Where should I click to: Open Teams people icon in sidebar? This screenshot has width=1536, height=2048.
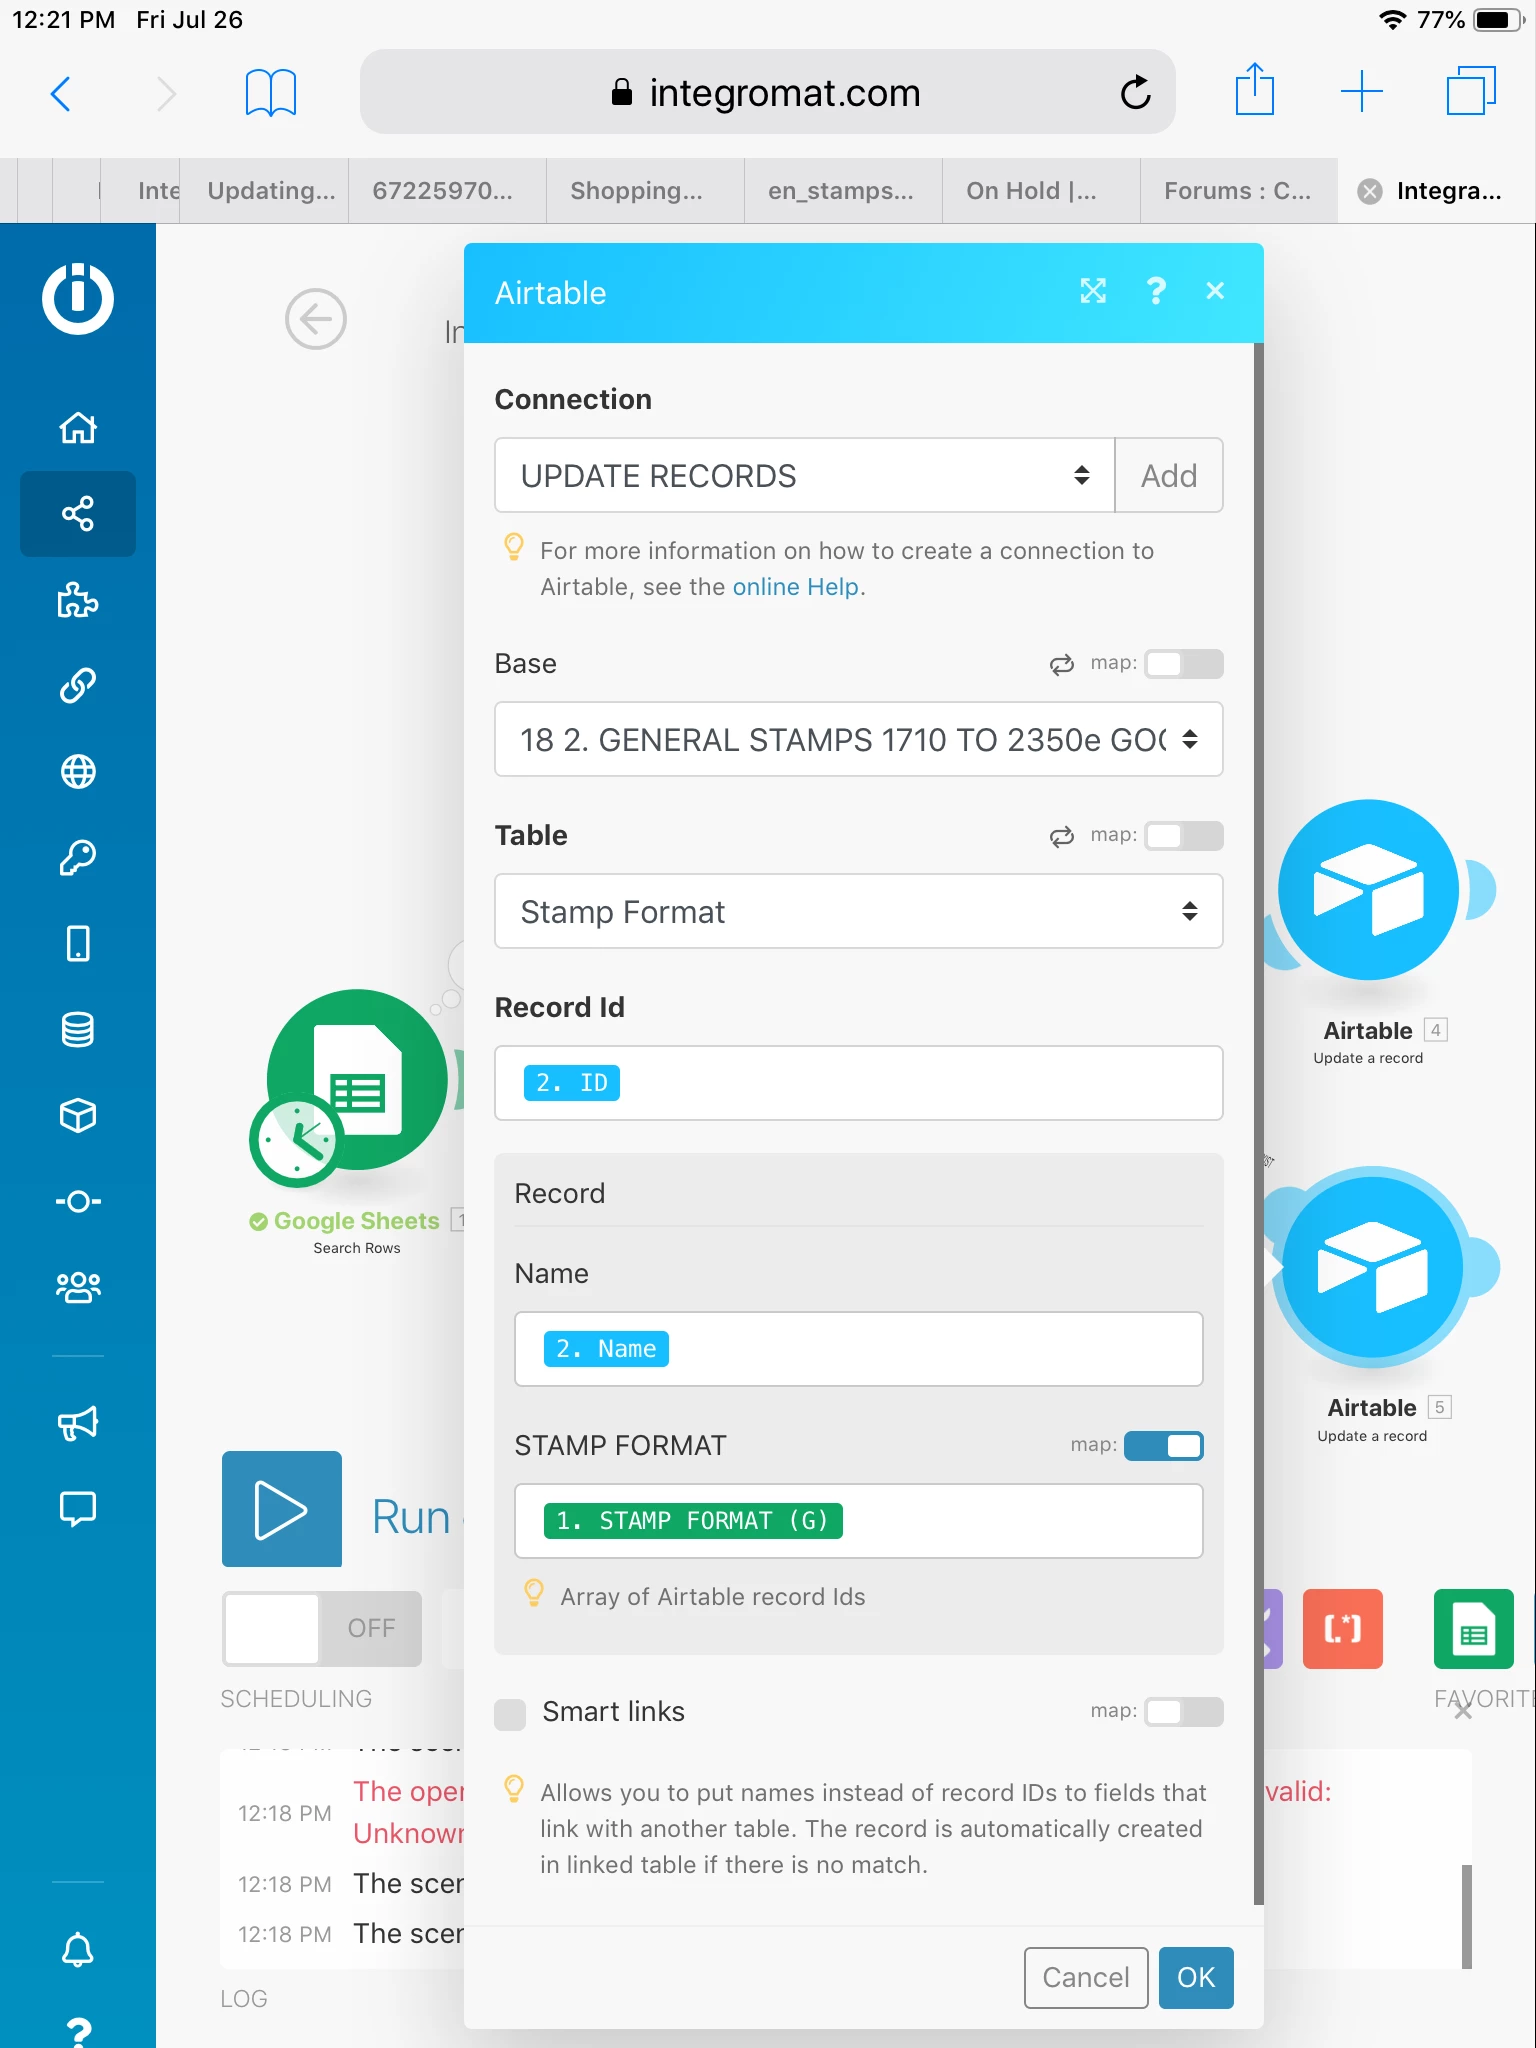pos(78,1287)
